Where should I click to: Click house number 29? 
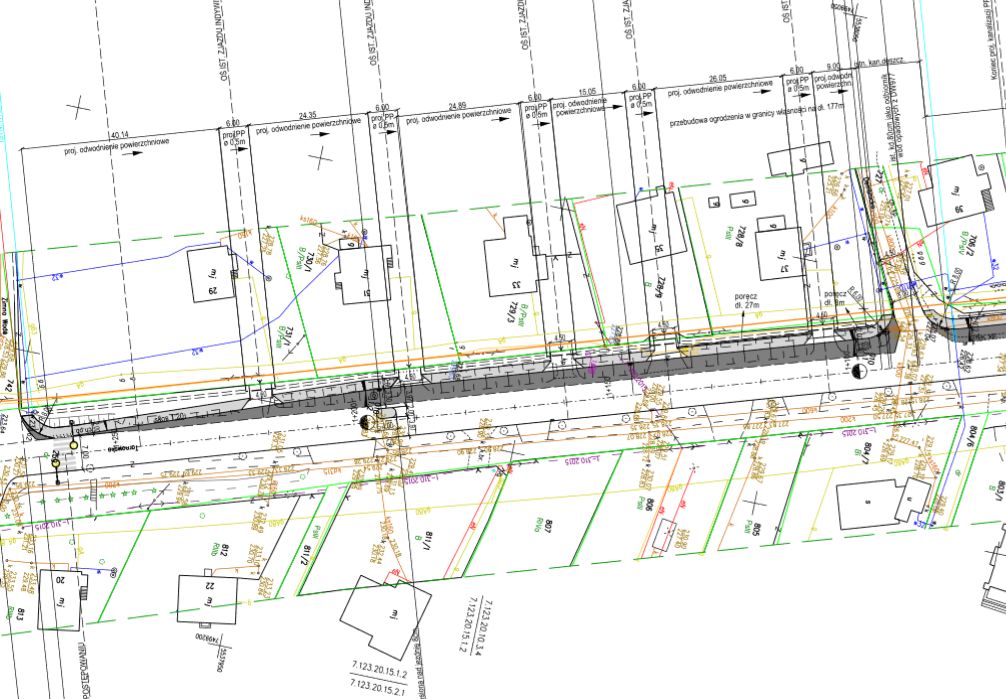213,290
